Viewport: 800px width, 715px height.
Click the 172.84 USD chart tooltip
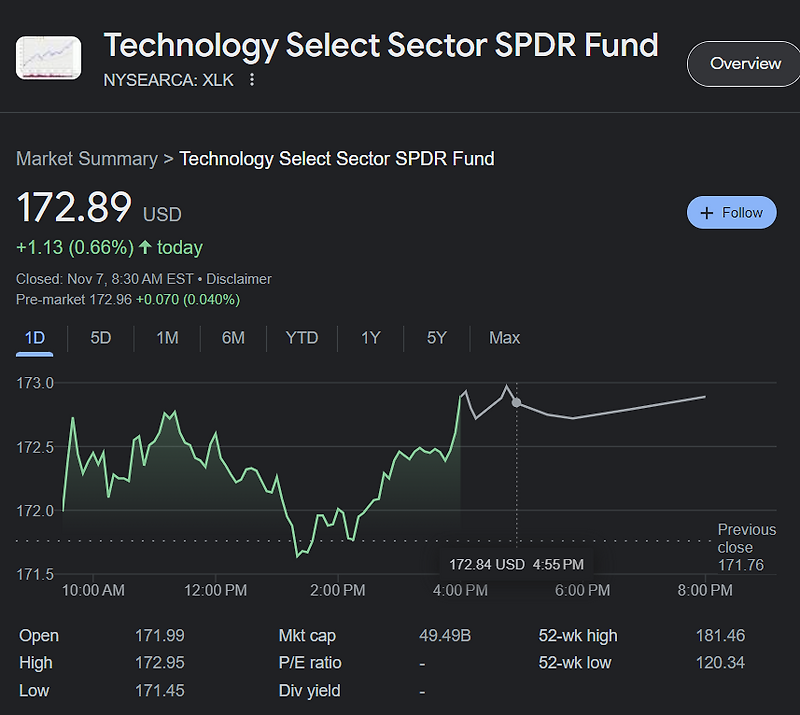(x=516, y=564)
